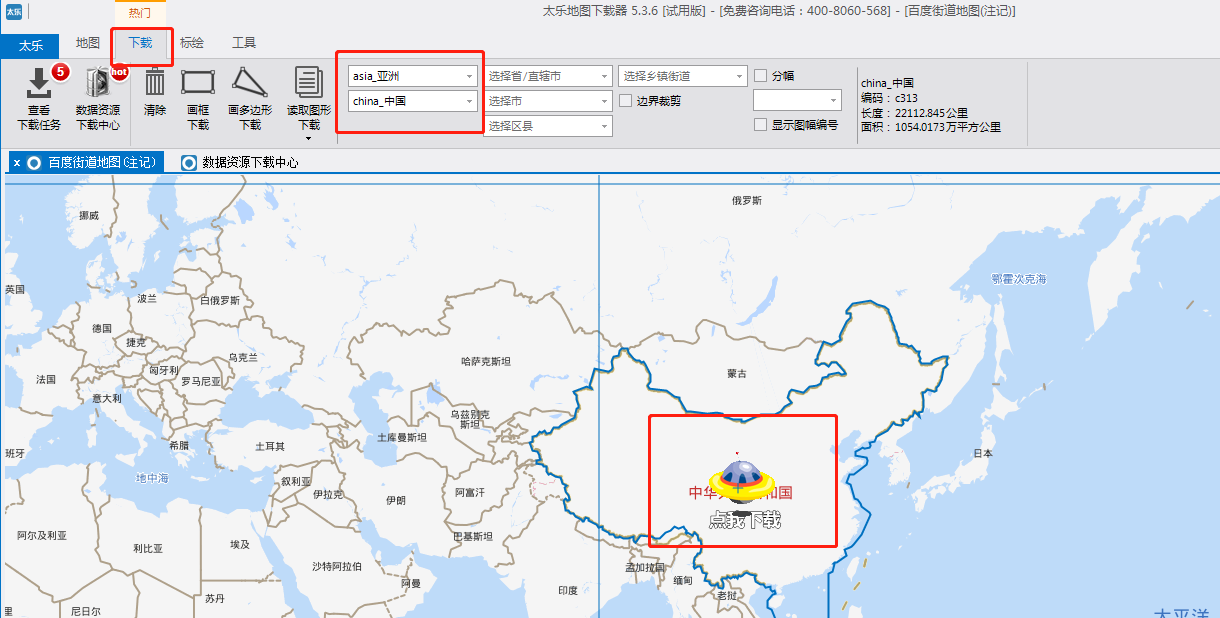This screenshot has width=1220, height=618.
Task: Expand the 读取图形下载 dropdown arrow
Action: pyautogui.click(x=309, y=138)
